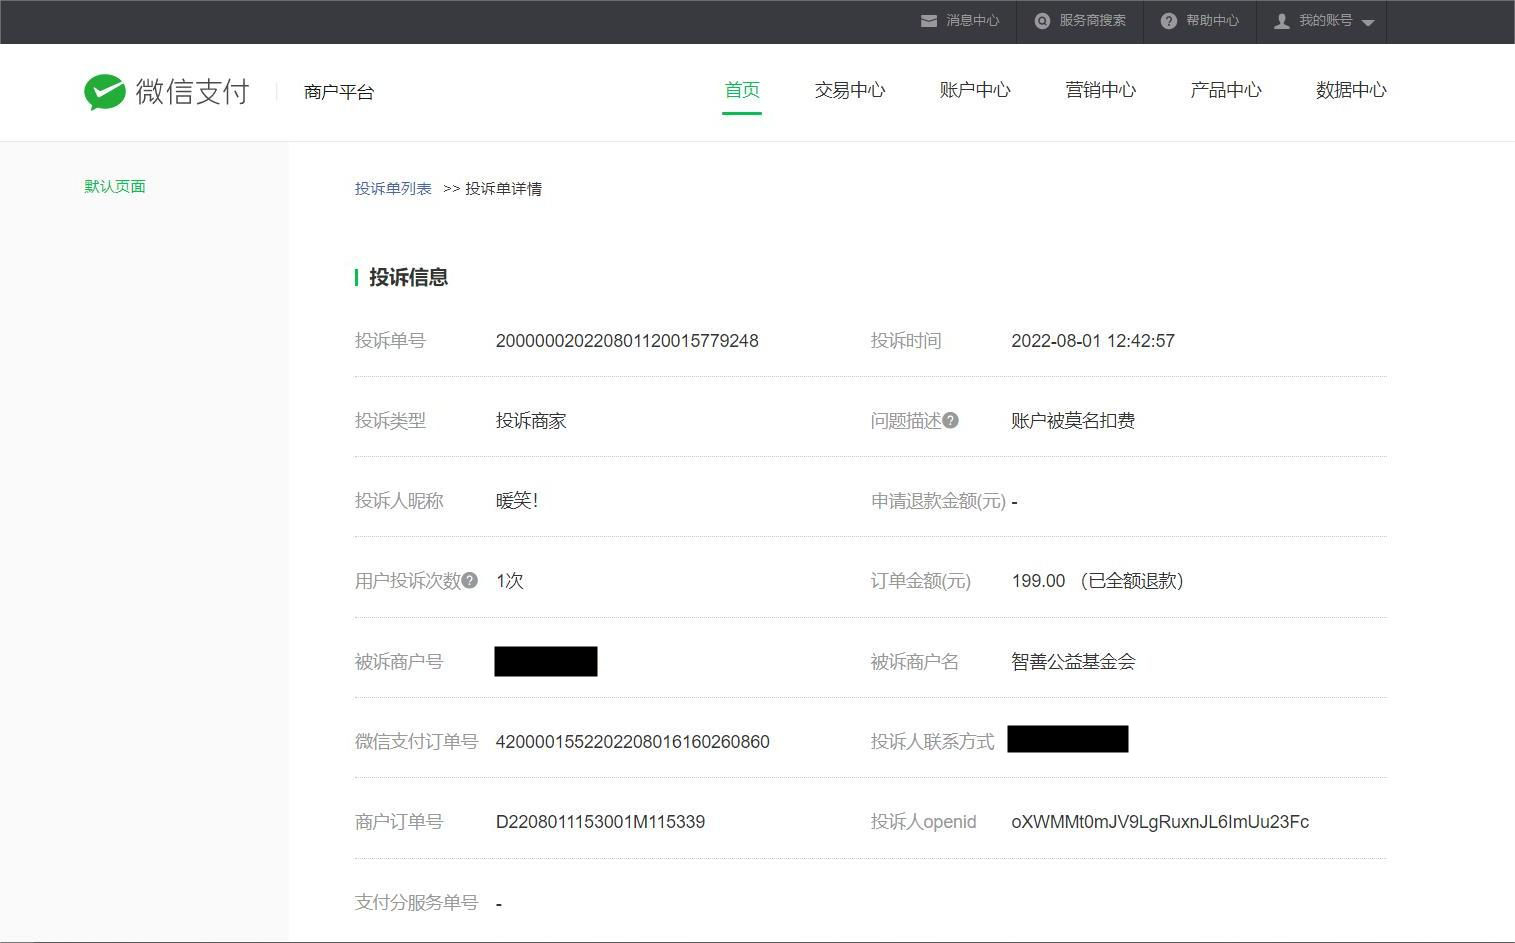The width and height of the screenshot is (1515, 943).
Task: Click the 订单金额(元) field label
Action: [x=921, y=581]
